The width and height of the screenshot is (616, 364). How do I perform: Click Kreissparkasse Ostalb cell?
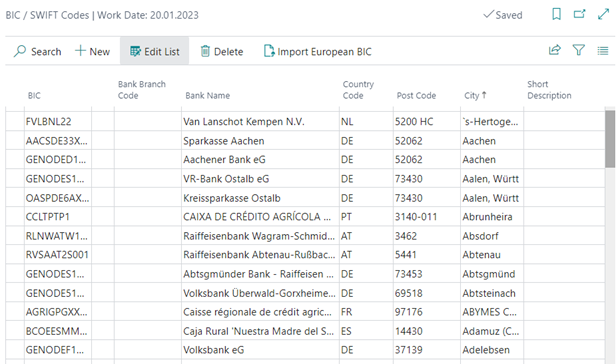tap(260, 198)
